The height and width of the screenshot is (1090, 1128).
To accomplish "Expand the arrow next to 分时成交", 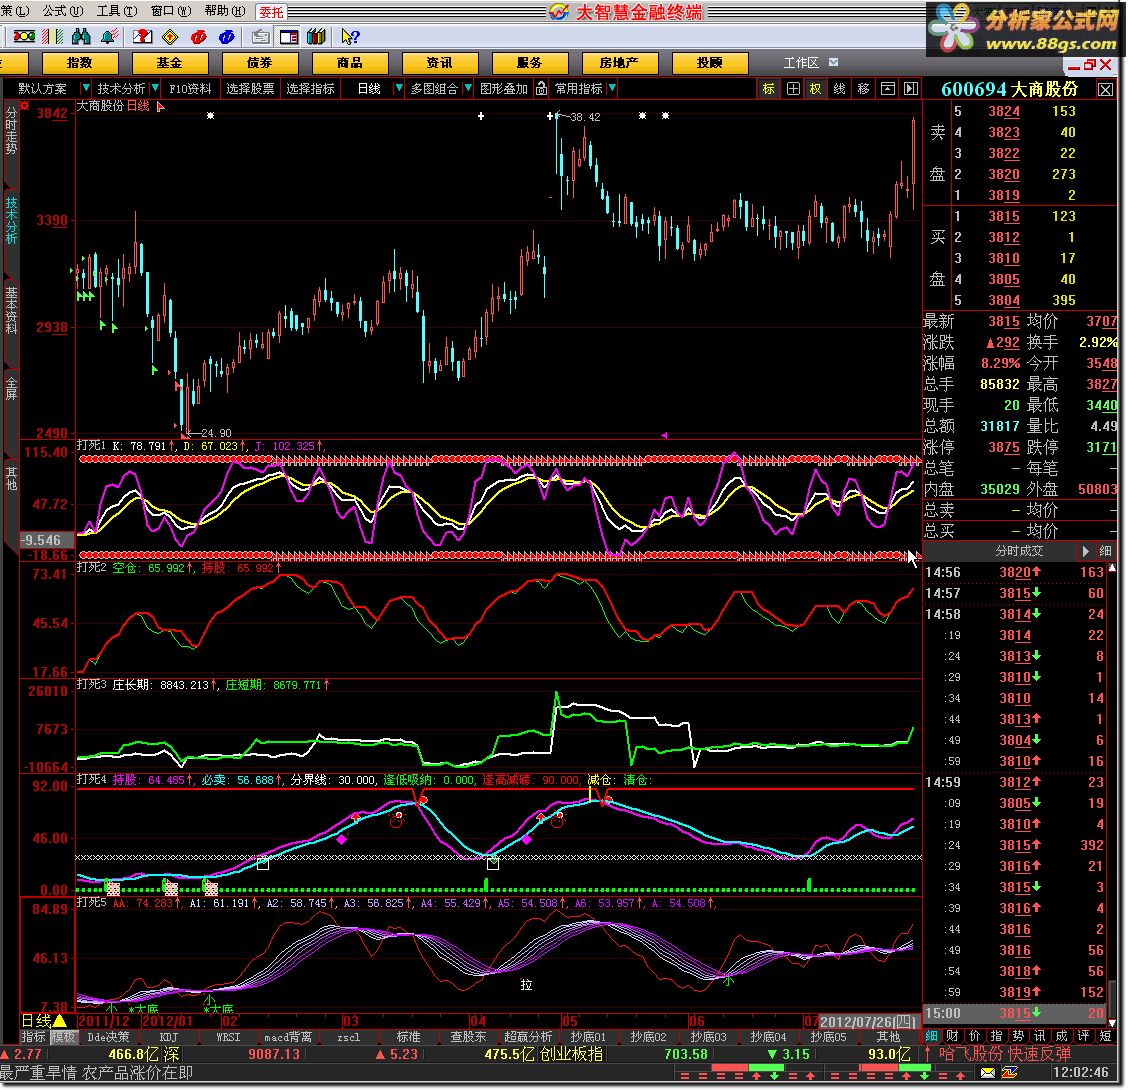I will click(1086, 551).
